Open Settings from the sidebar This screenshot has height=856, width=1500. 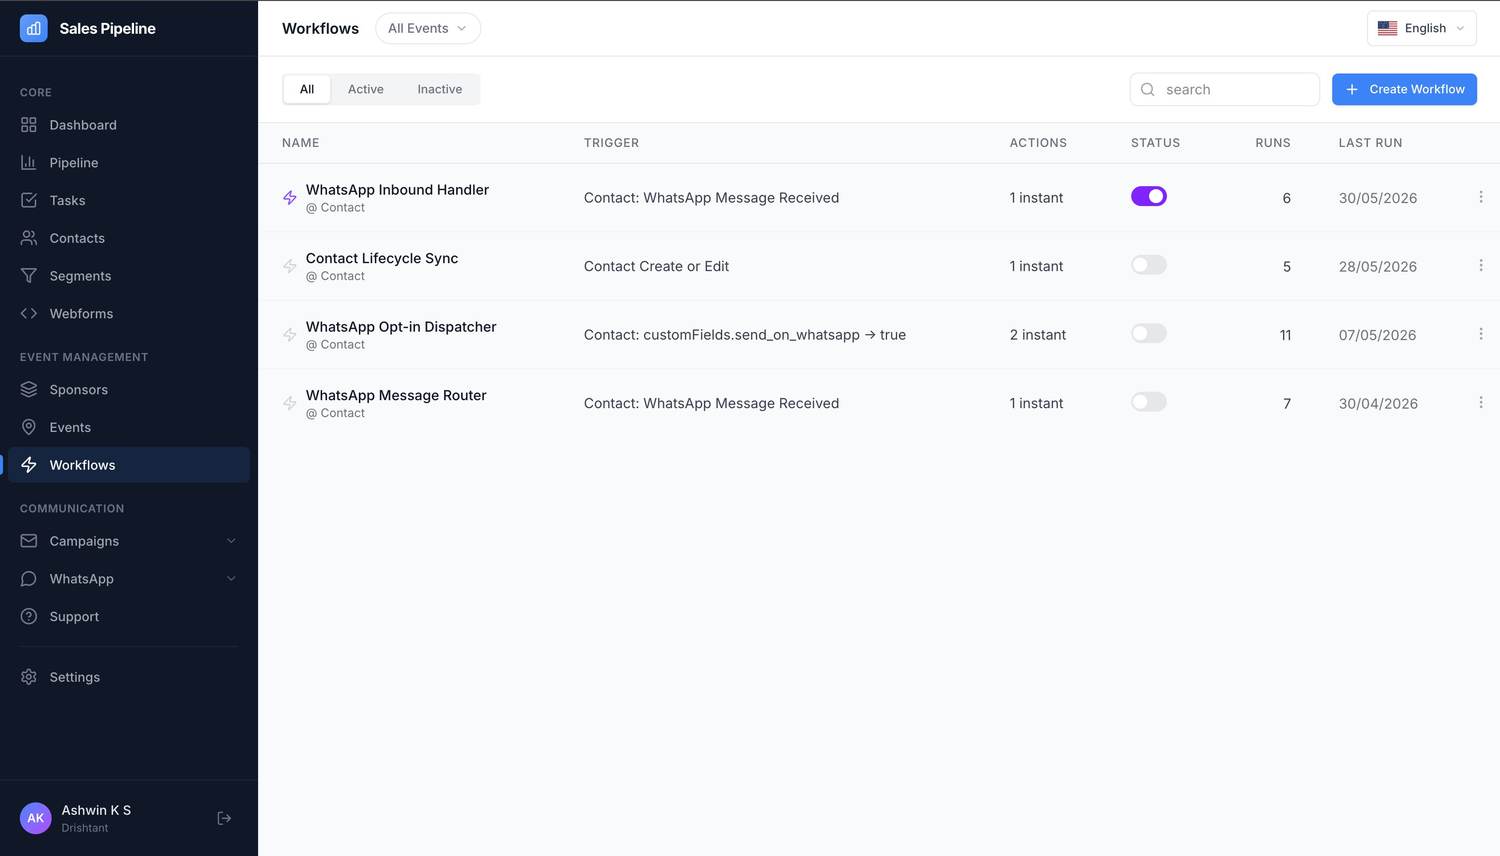pyautogui.click(x=129, y=677)
